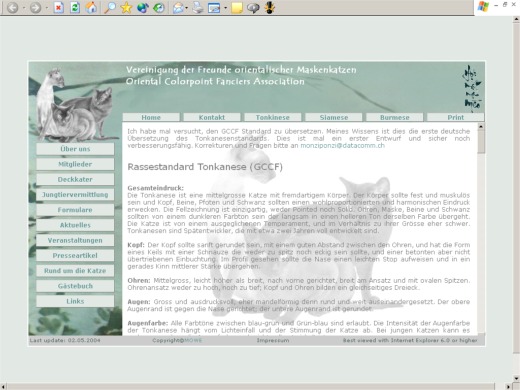Screen dimensions: 520x390
Task: Expand the Back button history dropdown arrow
Action: (24, 8)
